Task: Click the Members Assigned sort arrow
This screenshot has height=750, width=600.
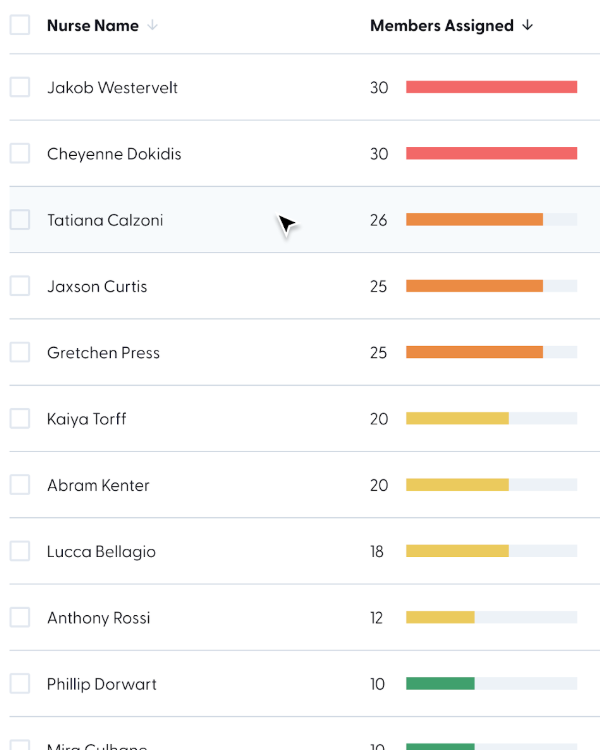Action: click(527, 26)
